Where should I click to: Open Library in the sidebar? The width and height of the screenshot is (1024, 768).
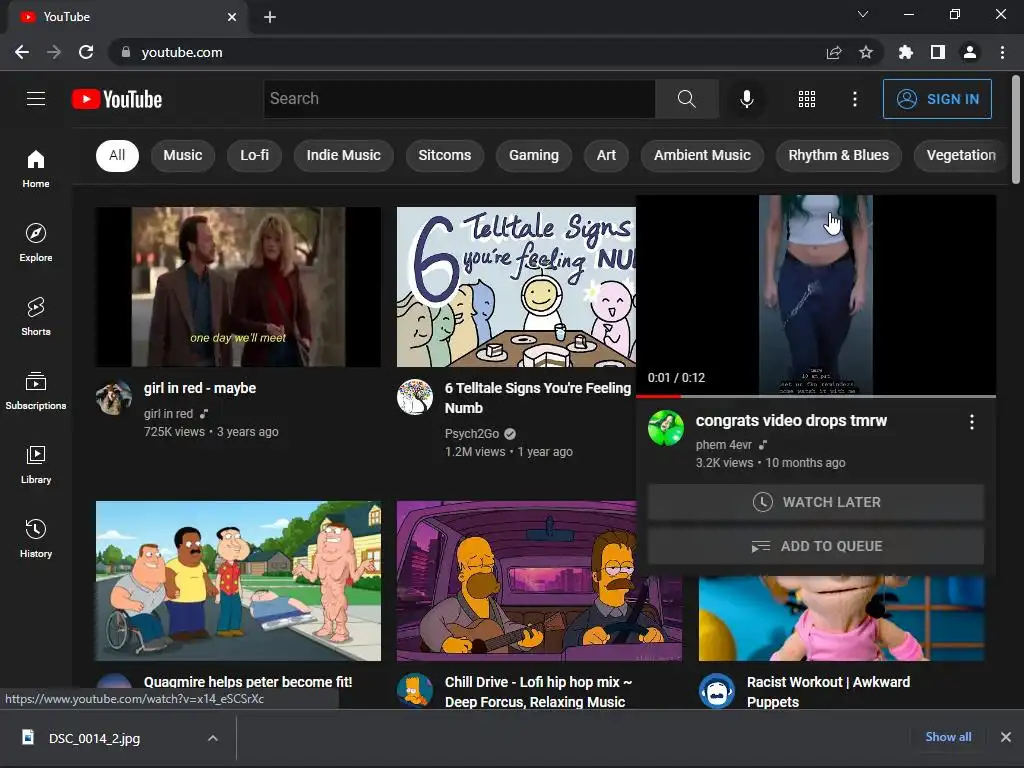pos(36,464)
